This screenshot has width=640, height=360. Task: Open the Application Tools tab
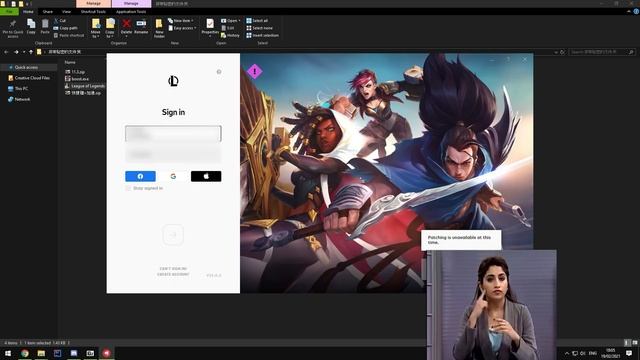pyautogui.click(x=131, y=11)
